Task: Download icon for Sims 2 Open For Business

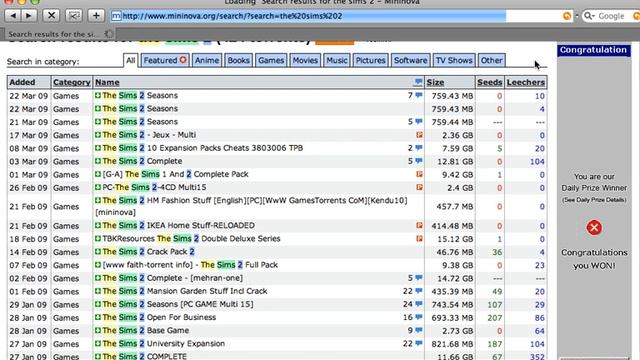Action: (x=98, y=317)
